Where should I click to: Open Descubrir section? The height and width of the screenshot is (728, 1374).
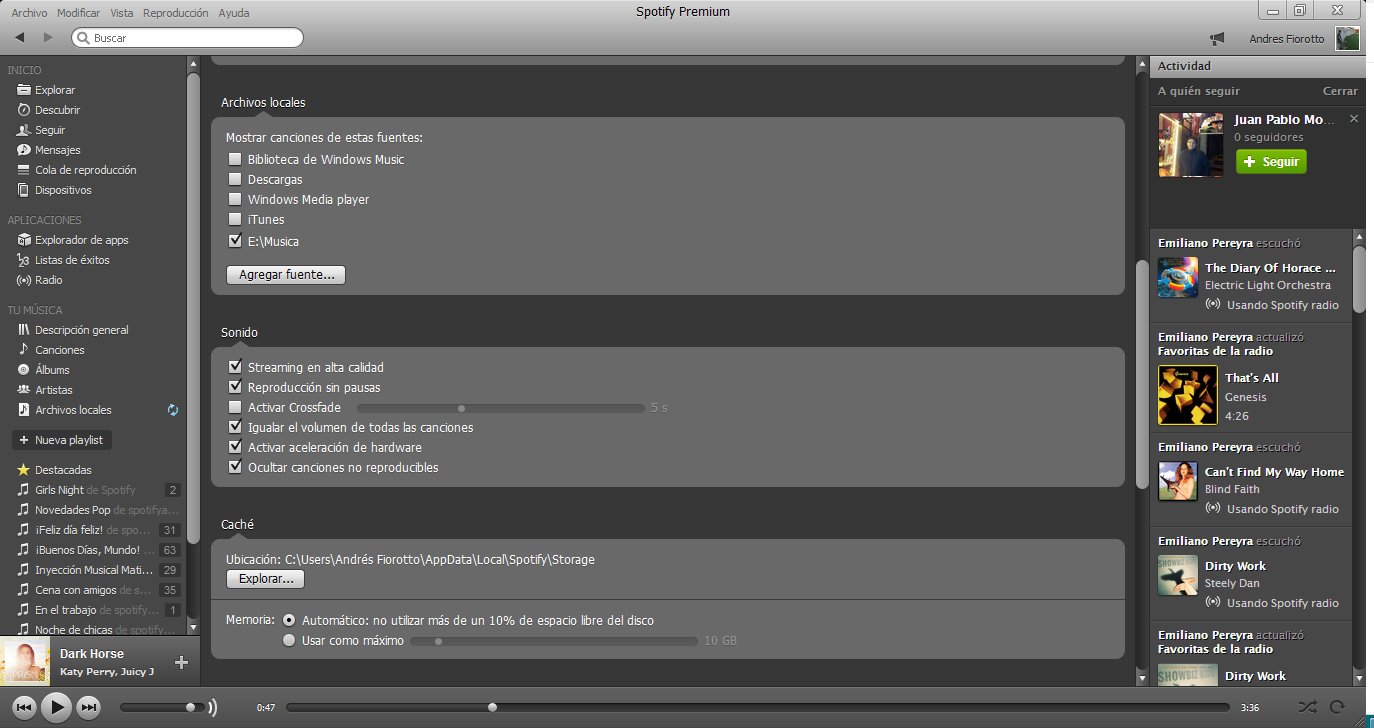tap(57, 110)
